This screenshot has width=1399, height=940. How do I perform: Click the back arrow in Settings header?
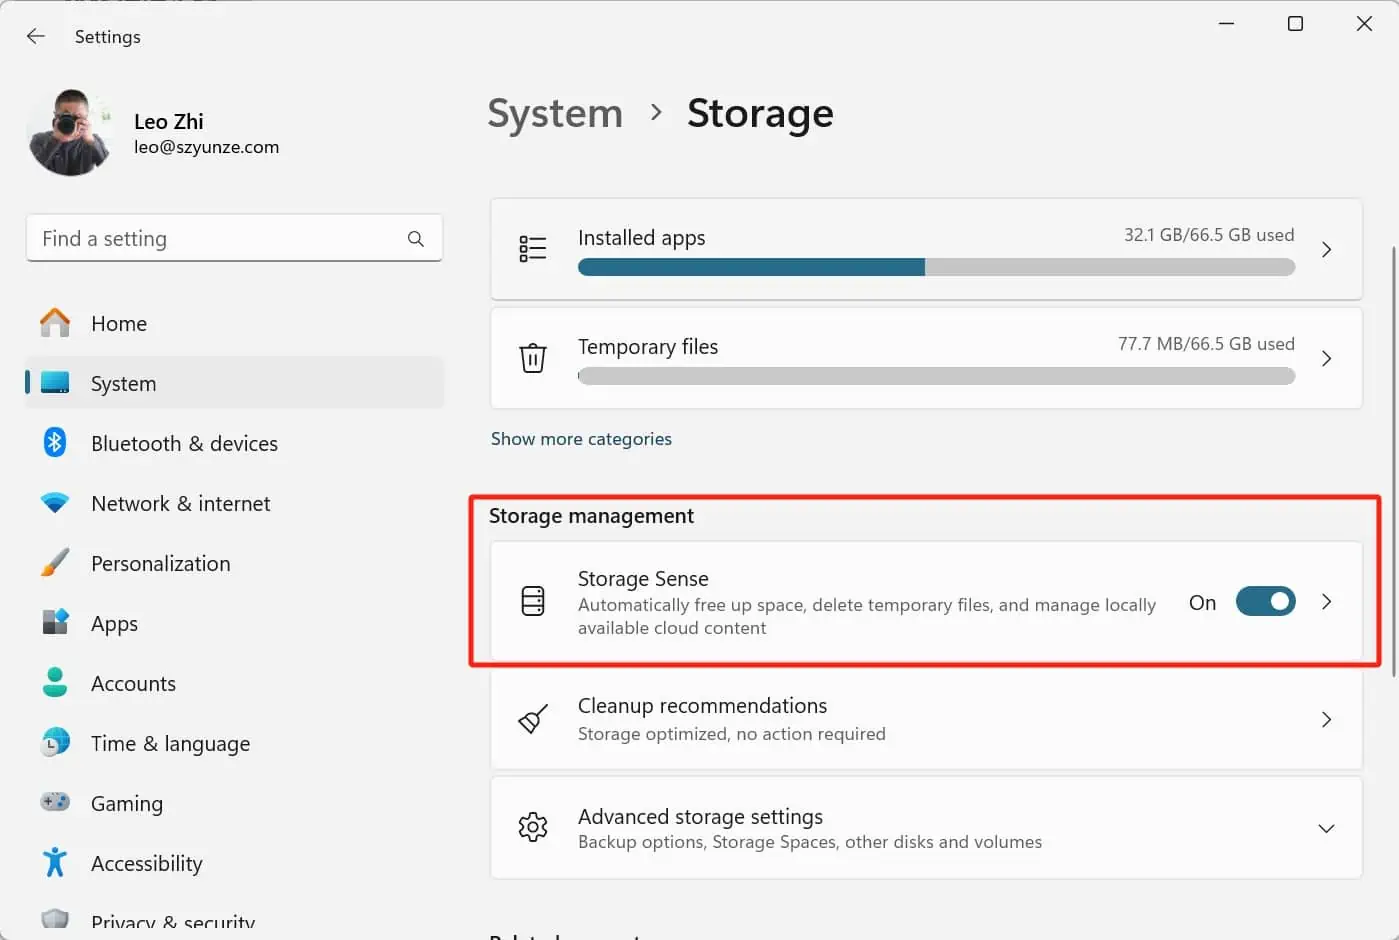(36, 36)
